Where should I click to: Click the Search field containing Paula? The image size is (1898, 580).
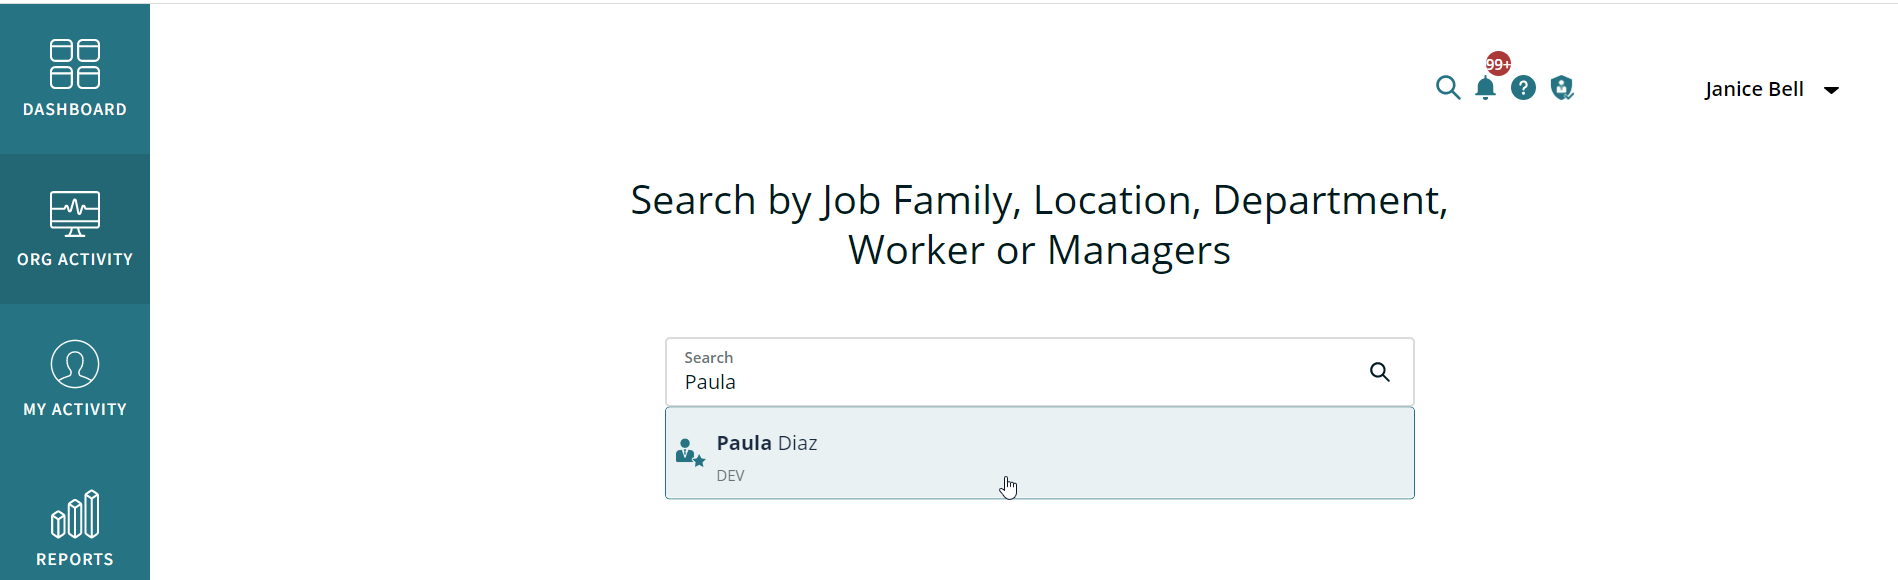1040,372
